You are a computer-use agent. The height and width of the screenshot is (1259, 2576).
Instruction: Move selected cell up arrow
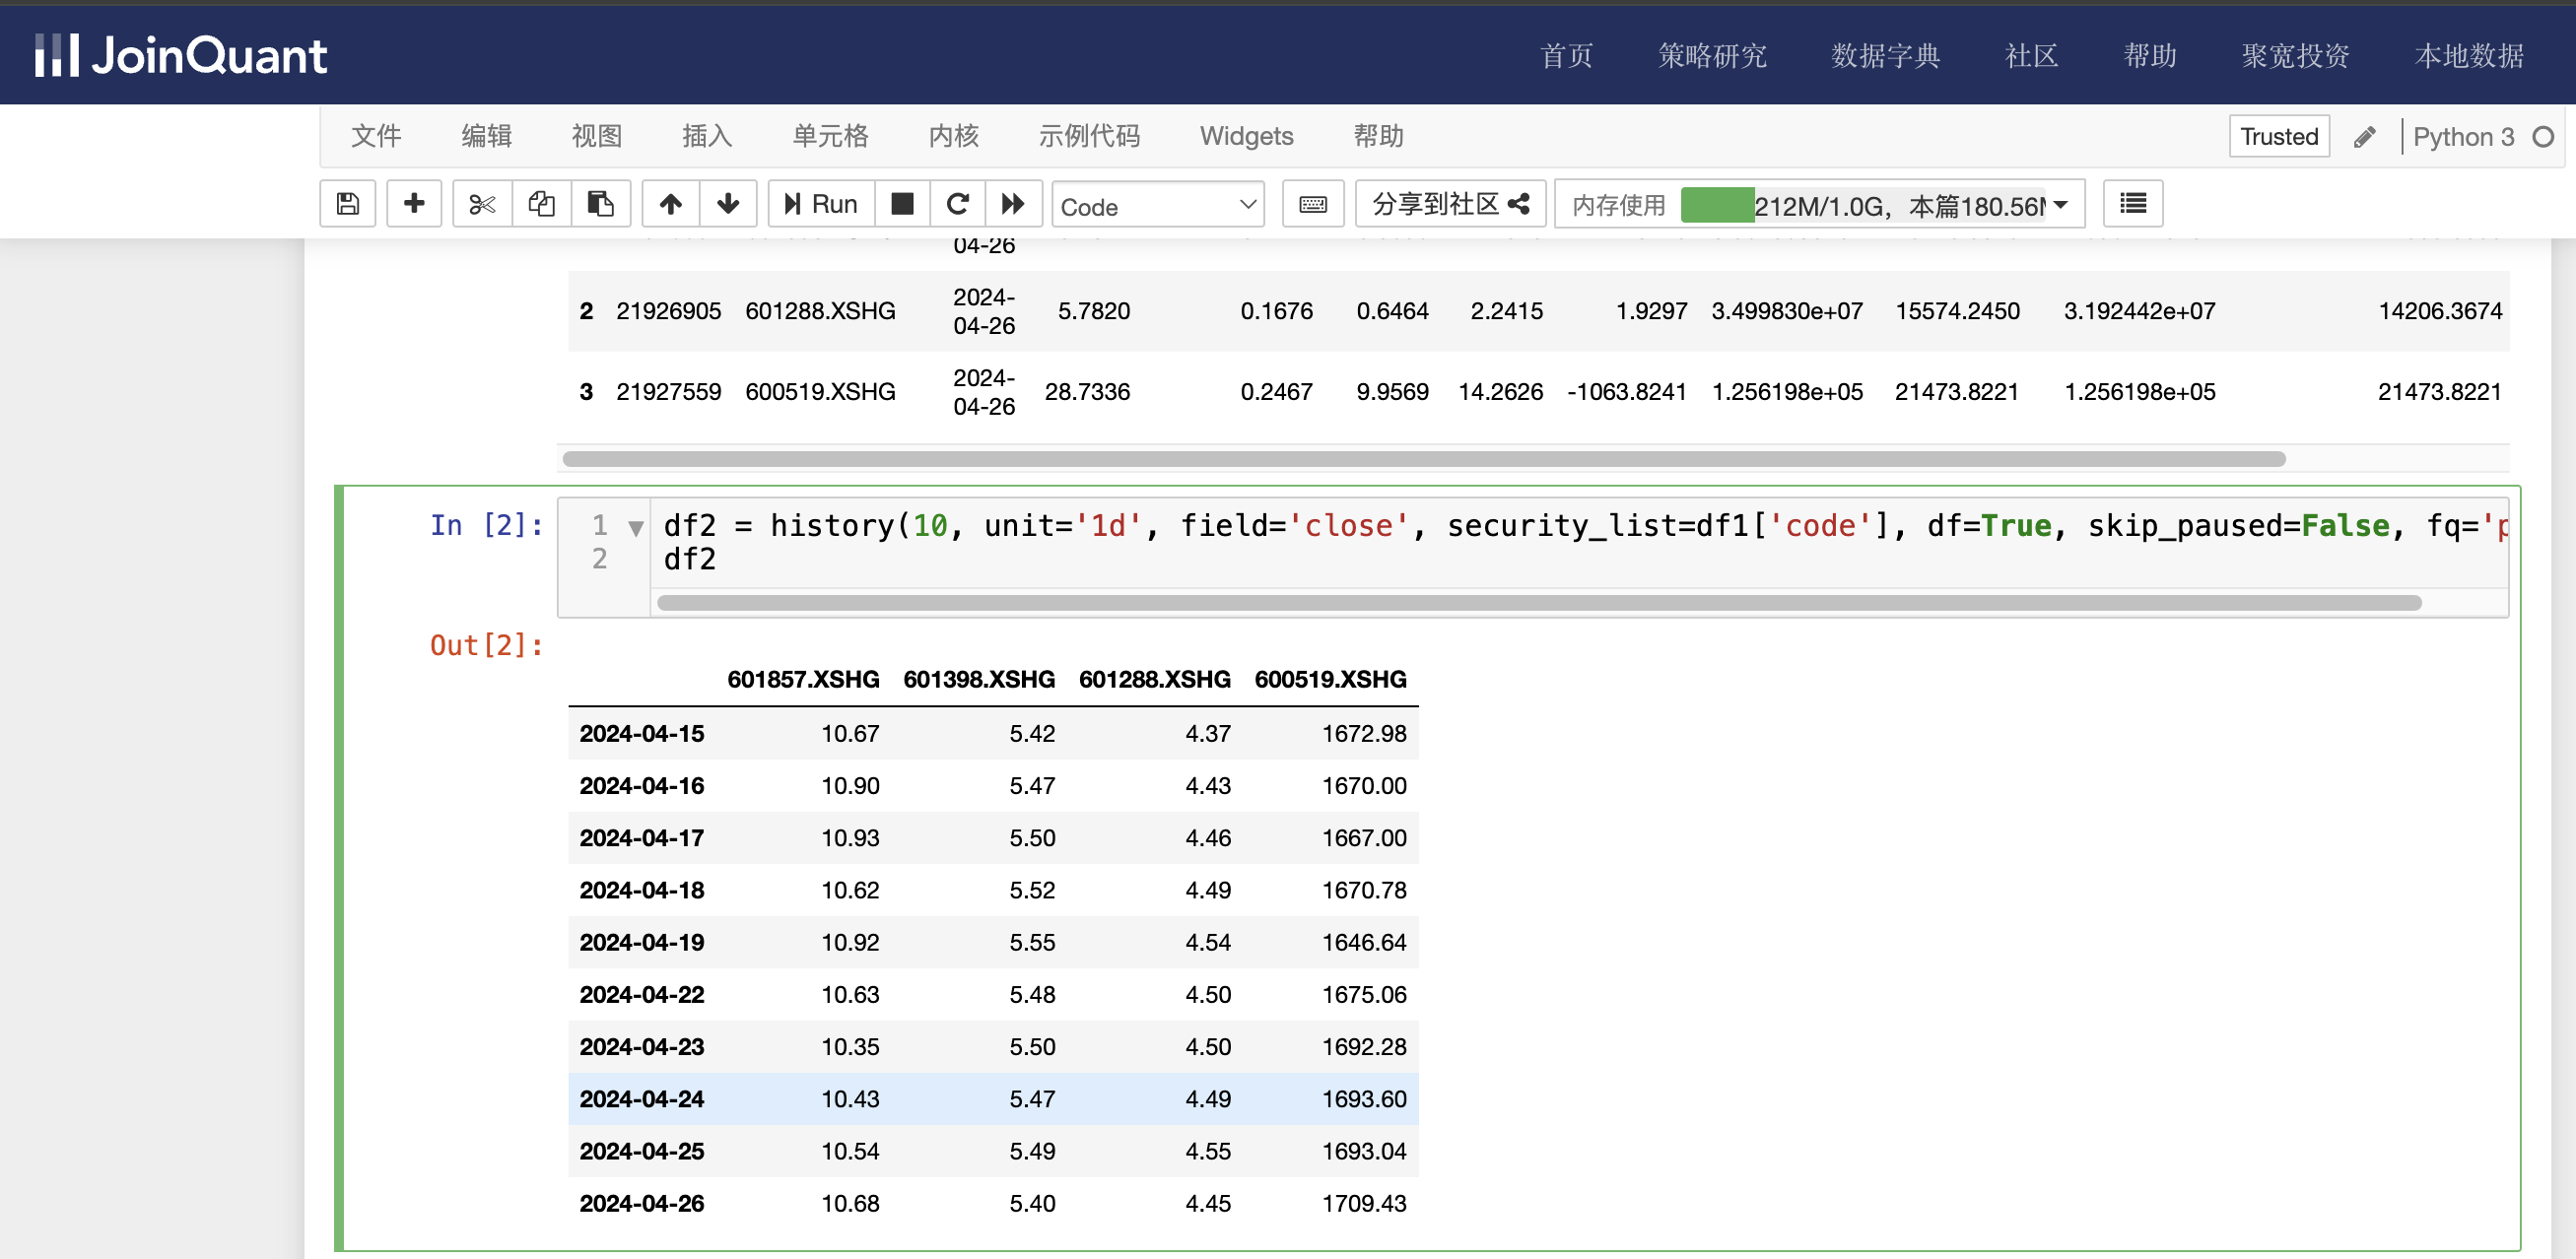pyautogui.click(x=670, y=204)
